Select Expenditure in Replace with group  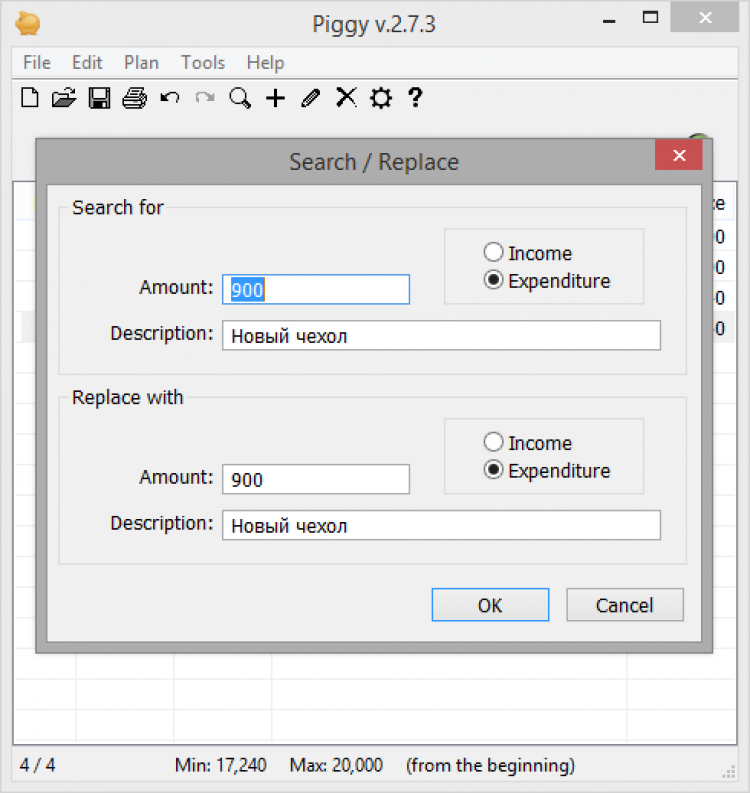(547, 470)
